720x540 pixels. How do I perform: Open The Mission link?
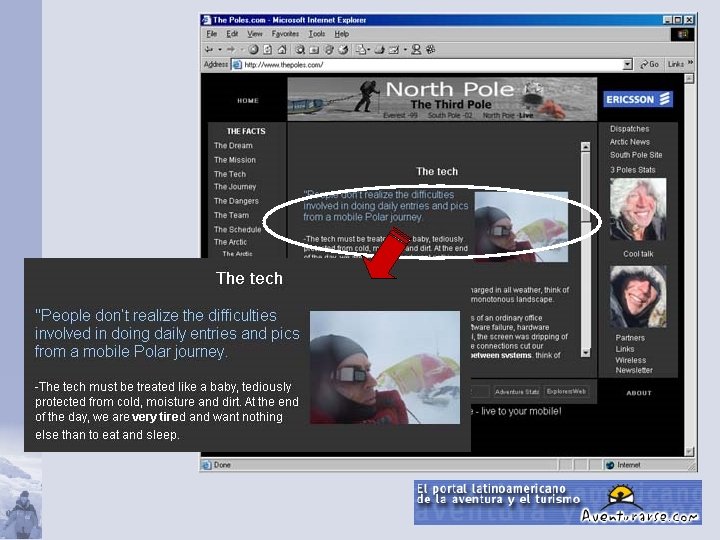(235, 160)
